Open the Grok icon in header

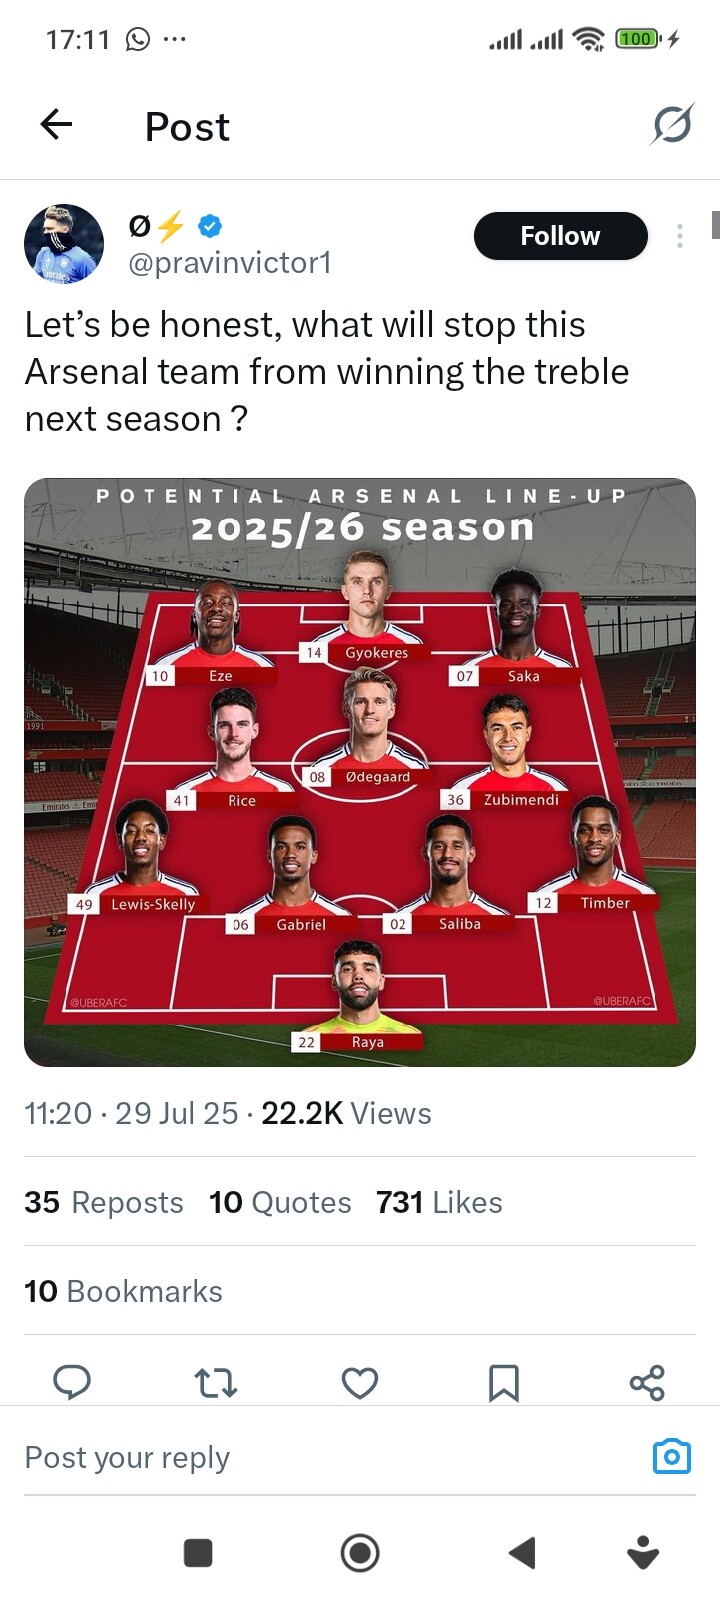pos(672,125)
